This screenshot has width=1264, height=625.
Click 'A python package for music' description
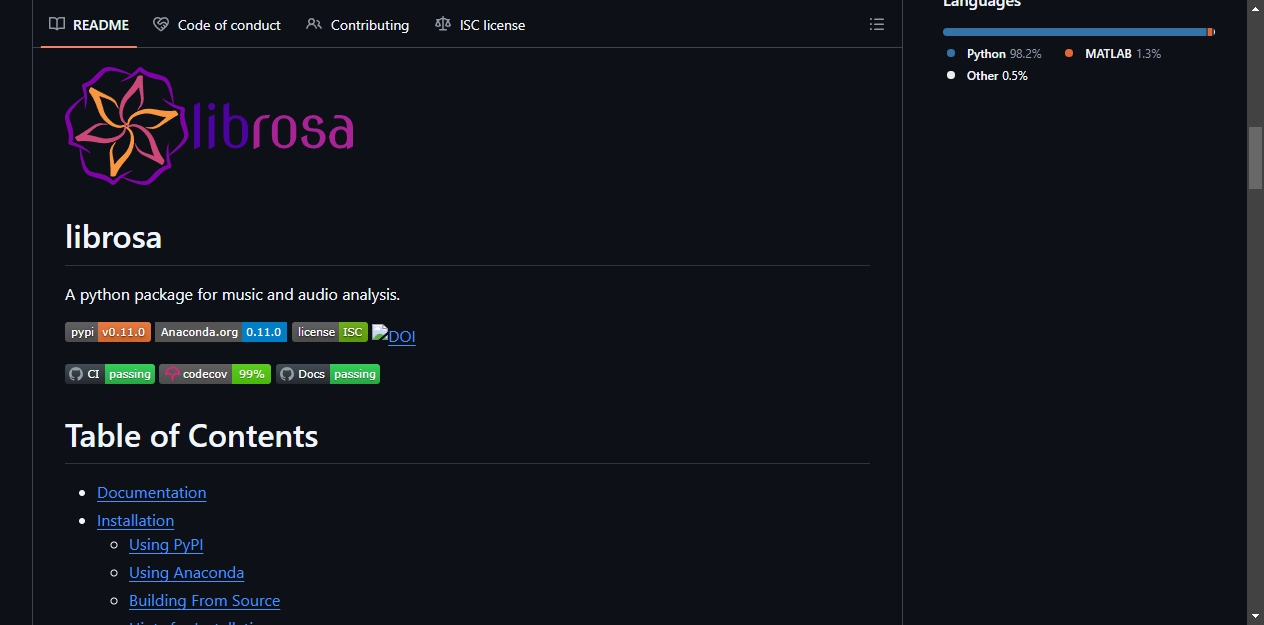233,295
